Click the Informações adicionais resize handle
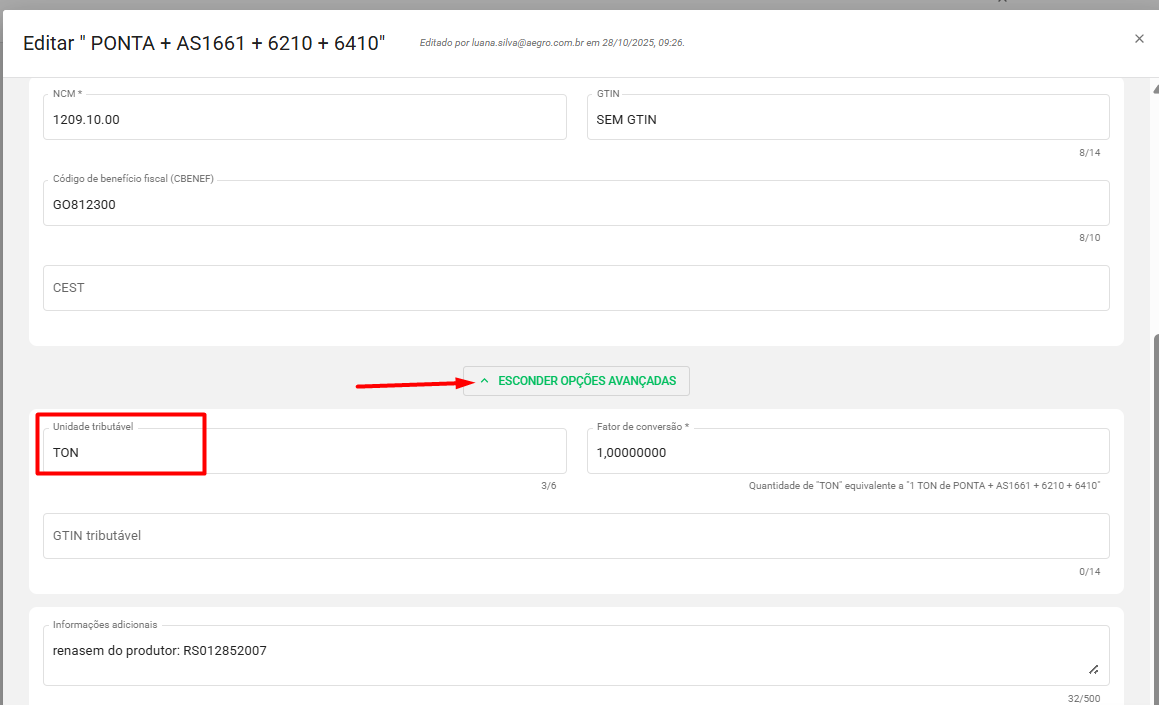The height and width of the screenshot is (705, 1159). point(1093,669)
